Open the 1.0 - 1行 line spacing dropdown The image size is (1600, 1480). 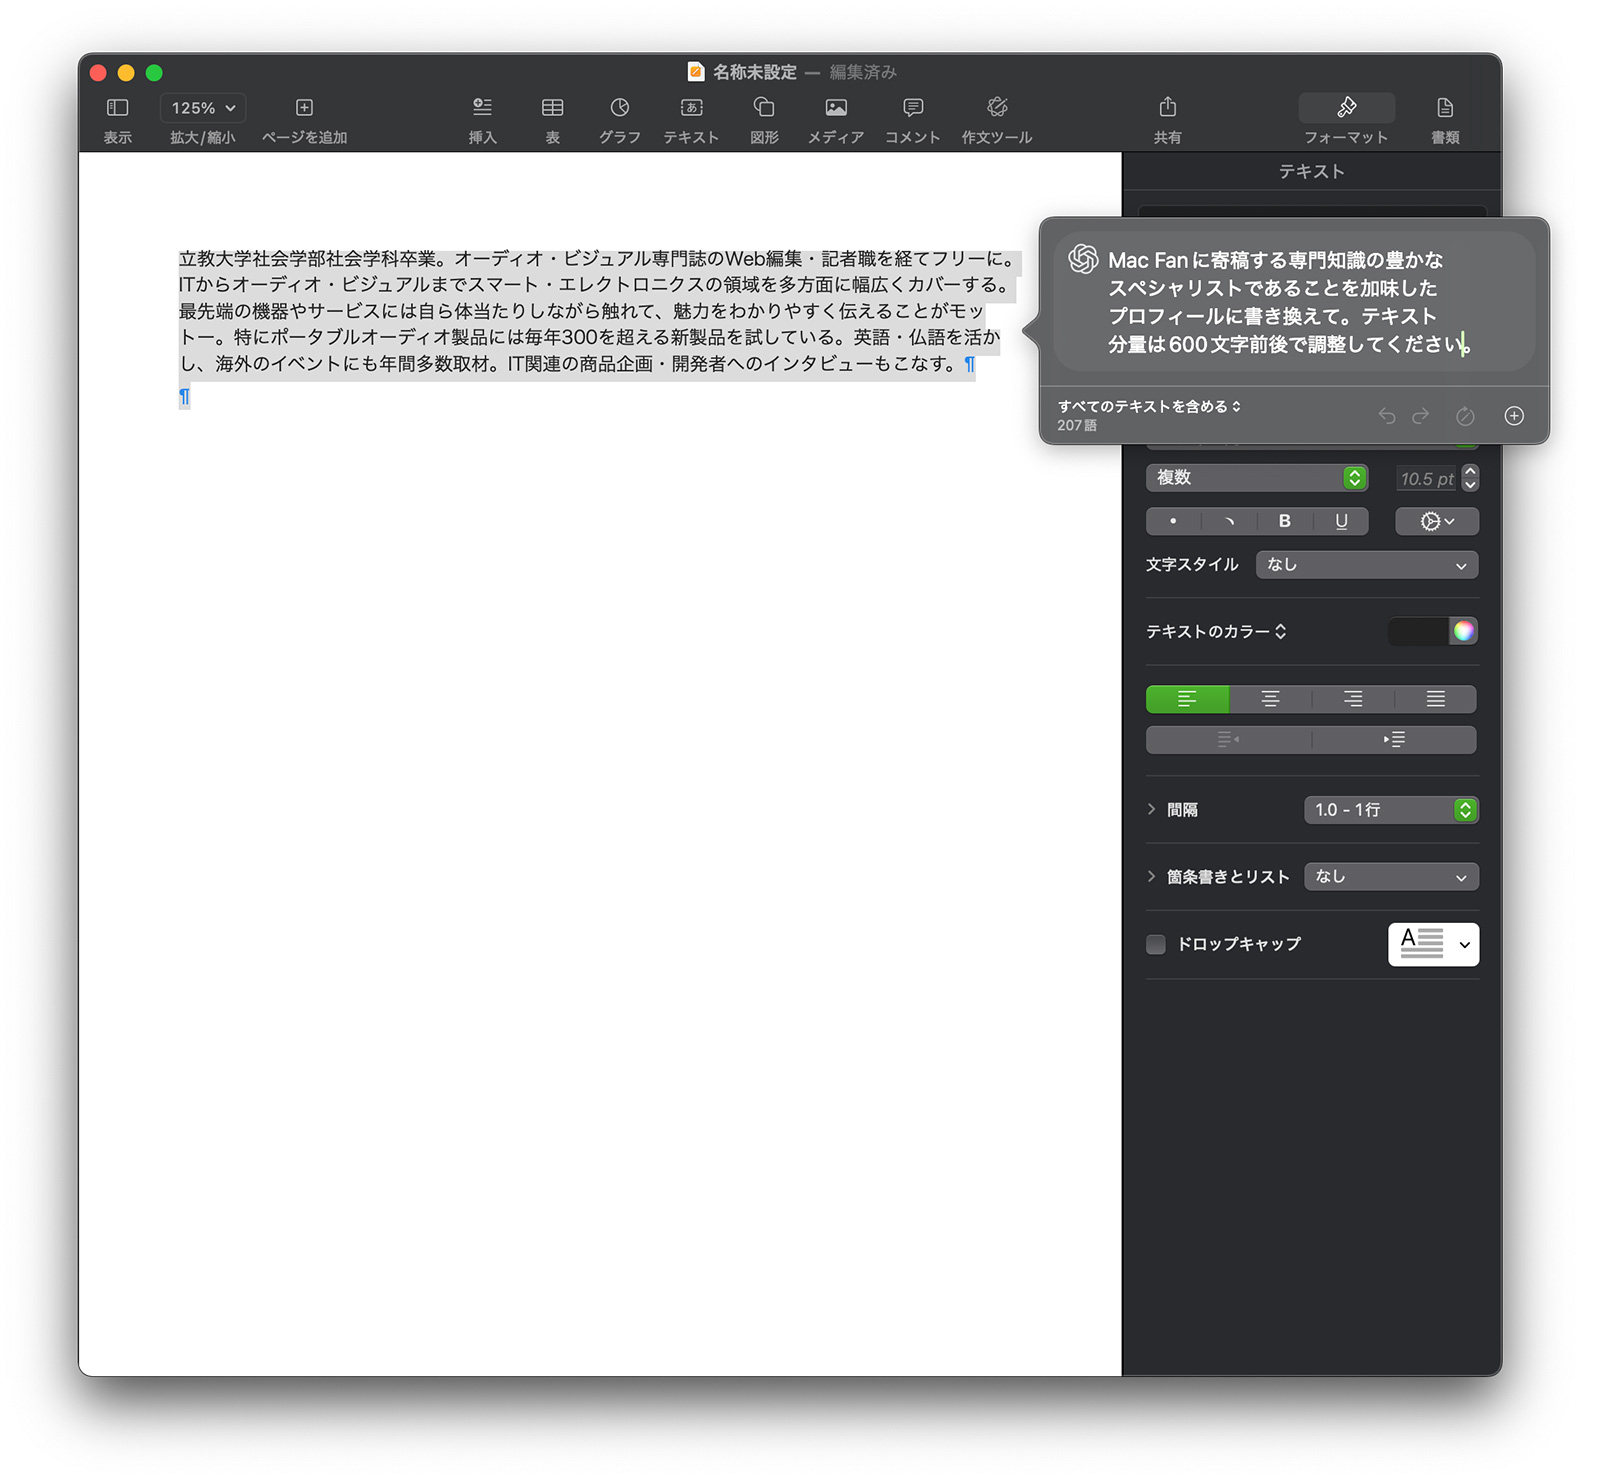1390,810
